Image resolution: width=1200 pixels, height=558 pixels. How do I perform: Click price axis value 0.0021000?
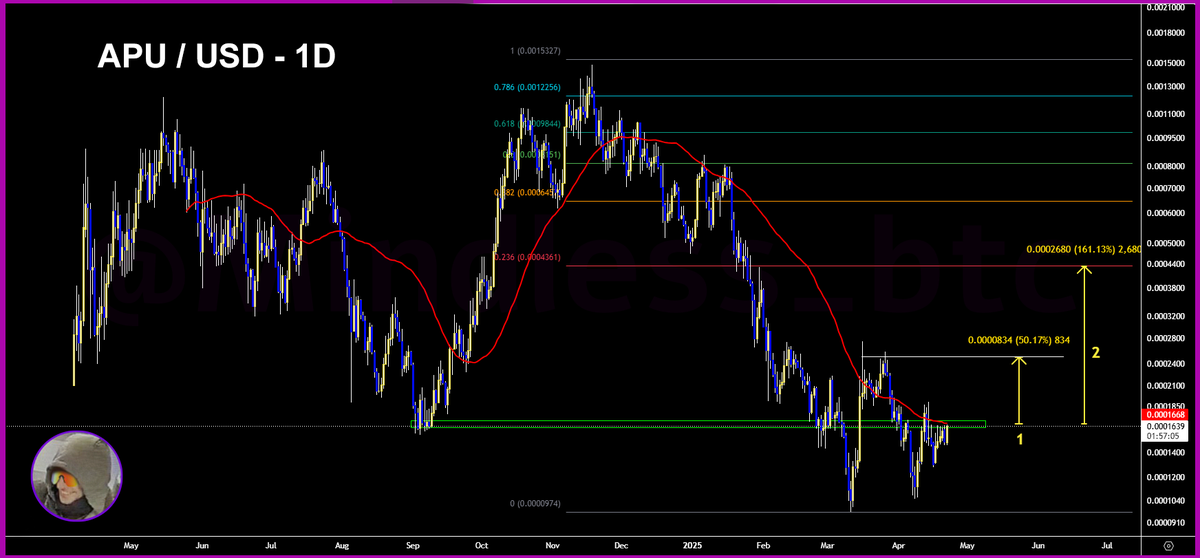(x=1166, y=8)
